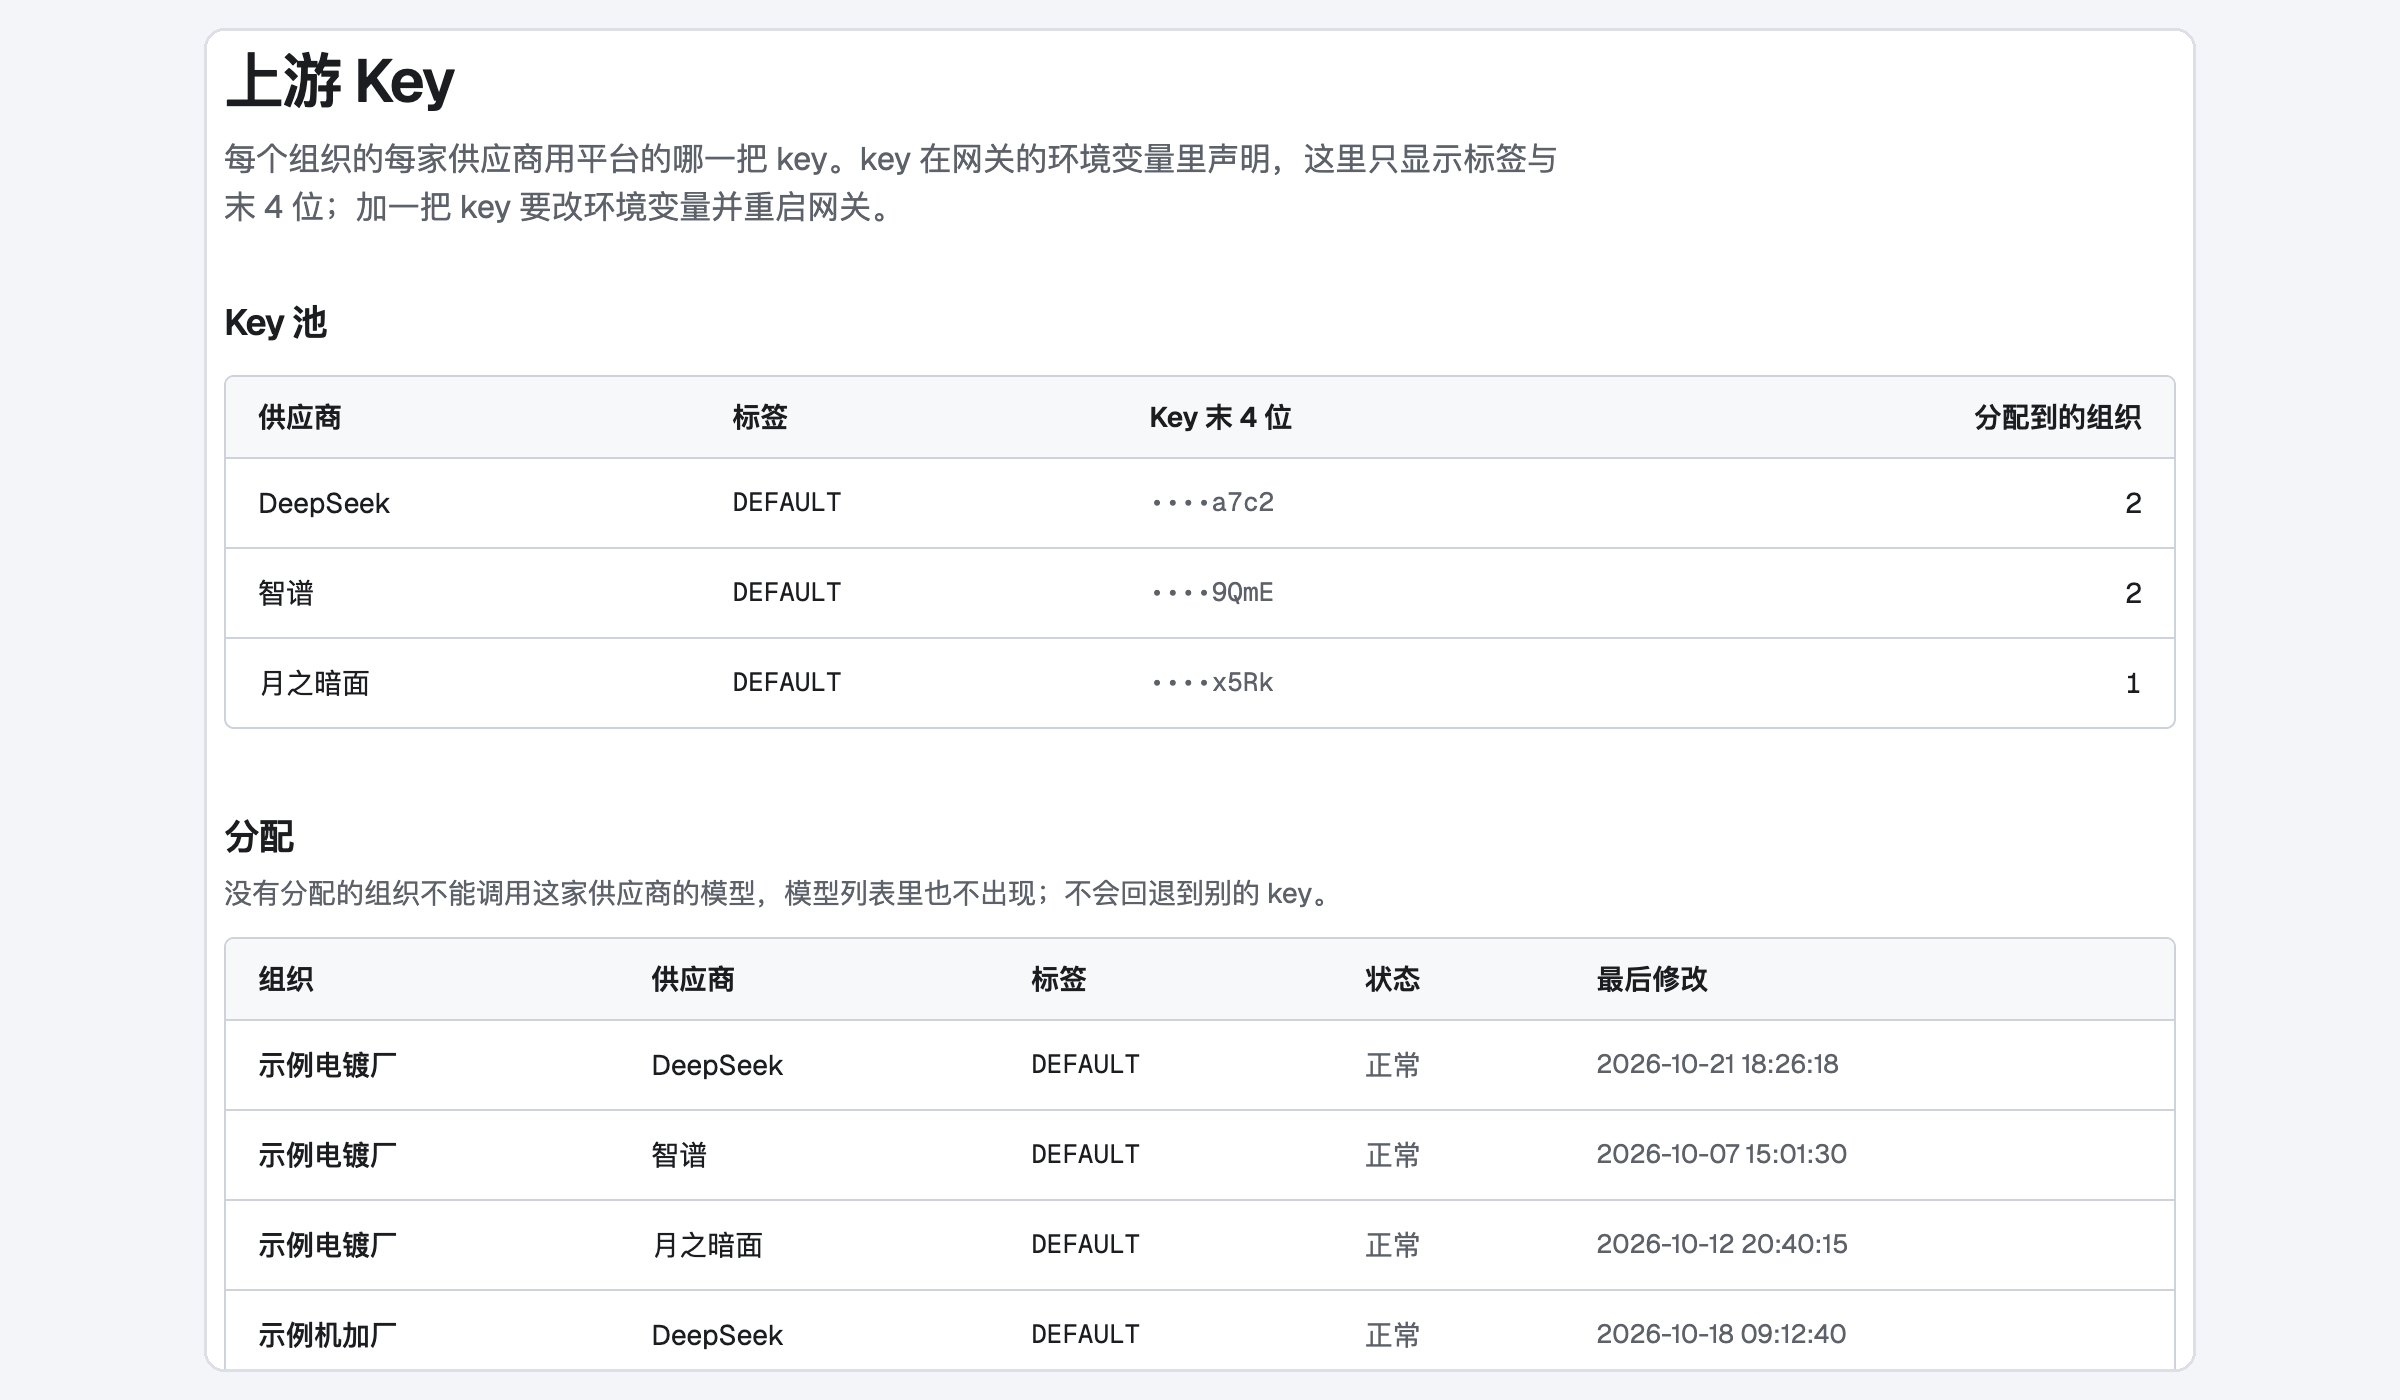Select the 月之暗面 row in Key 池
2400x1400 pixels.
click(1200, 683)
